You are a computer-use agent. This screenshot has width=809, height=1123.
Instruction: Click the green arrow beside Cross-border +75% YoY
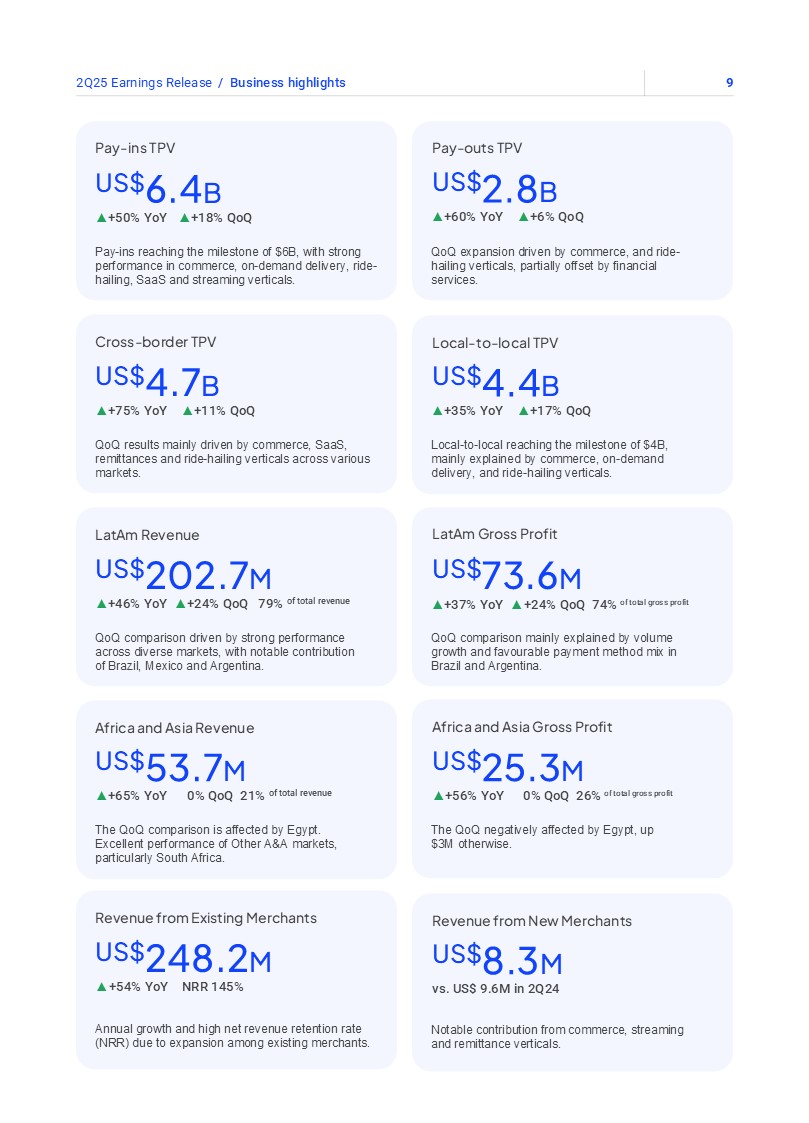[101, 410]
